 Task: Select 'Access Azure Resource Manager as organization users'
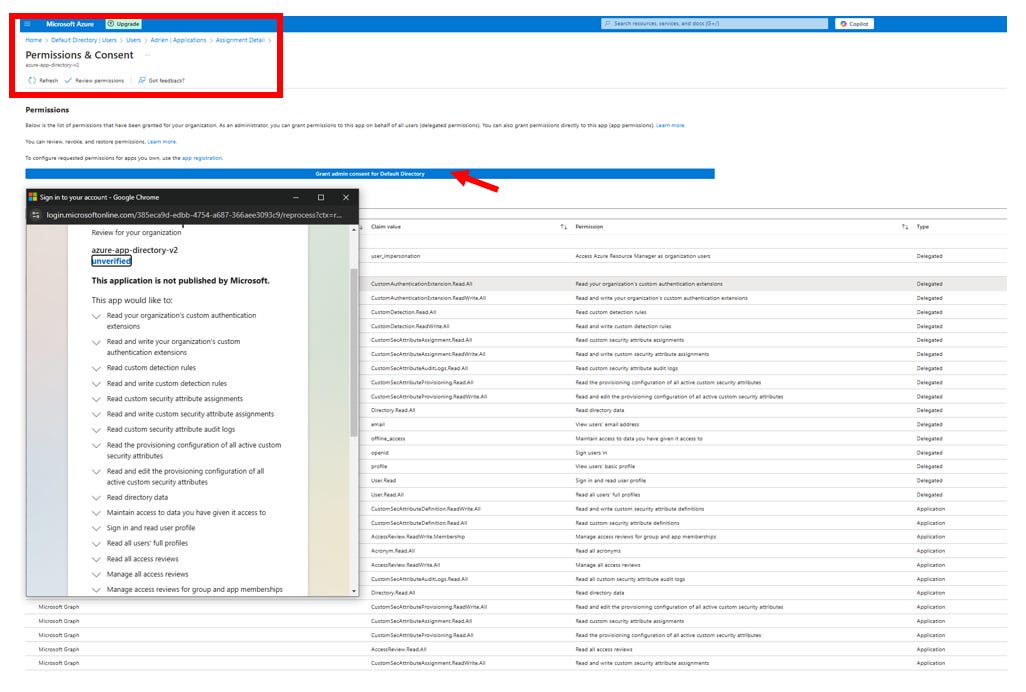pyautogui.click(x=643, y=256)
